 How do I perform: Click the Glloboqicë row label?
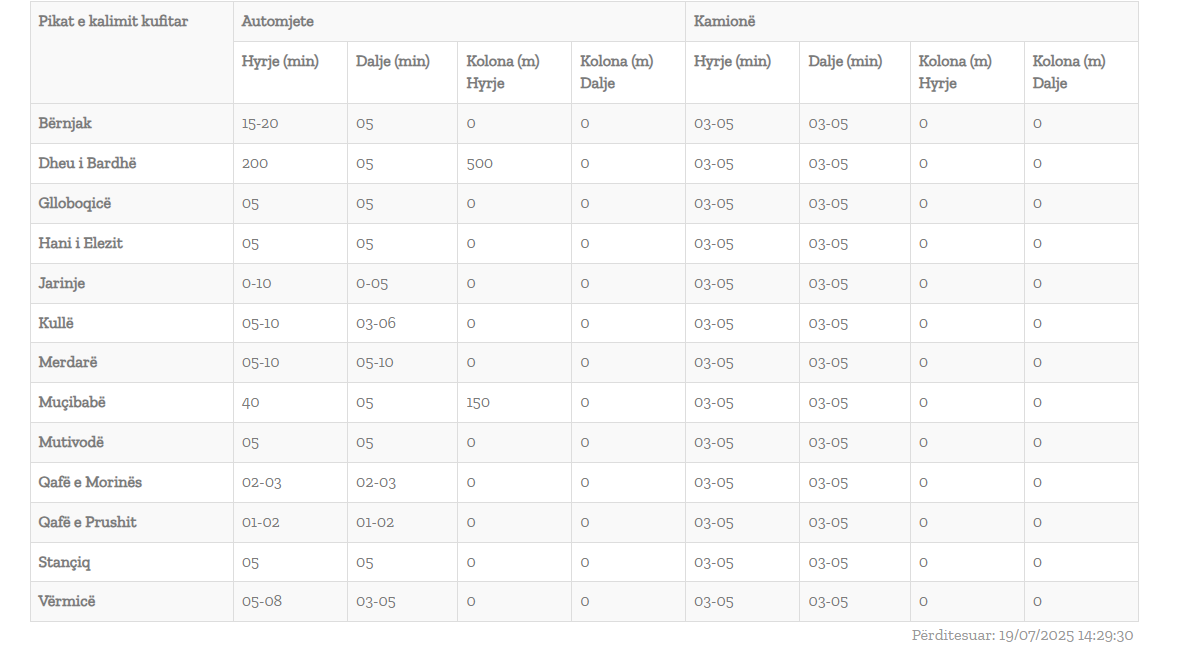(x=75, y=203)
